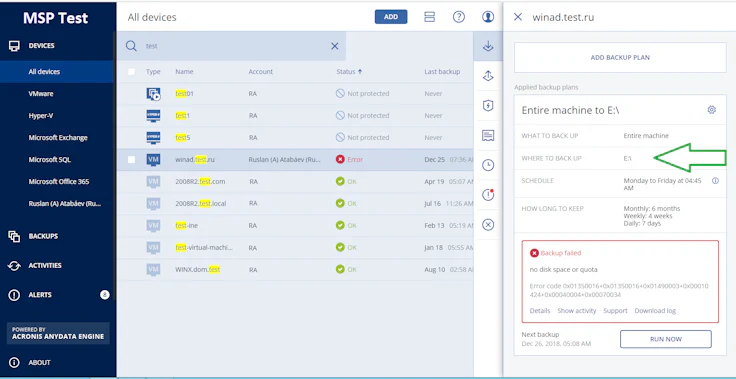Click the Hyper-V icon for test1

click(153, 116)
